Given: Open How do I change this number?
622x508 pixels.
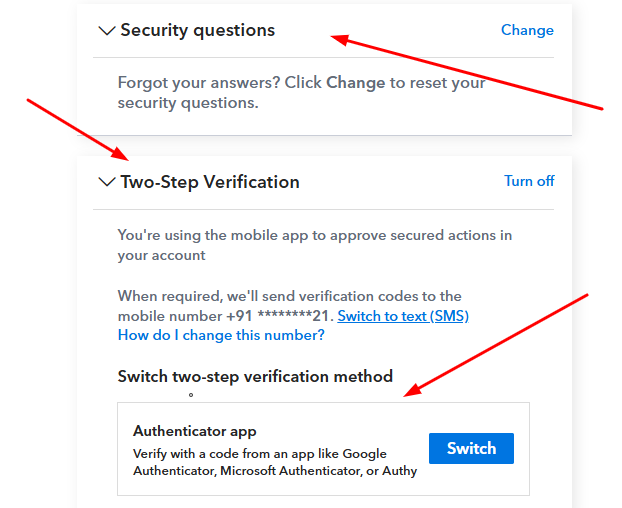Looking at the screenshot, I should point(221,335).
